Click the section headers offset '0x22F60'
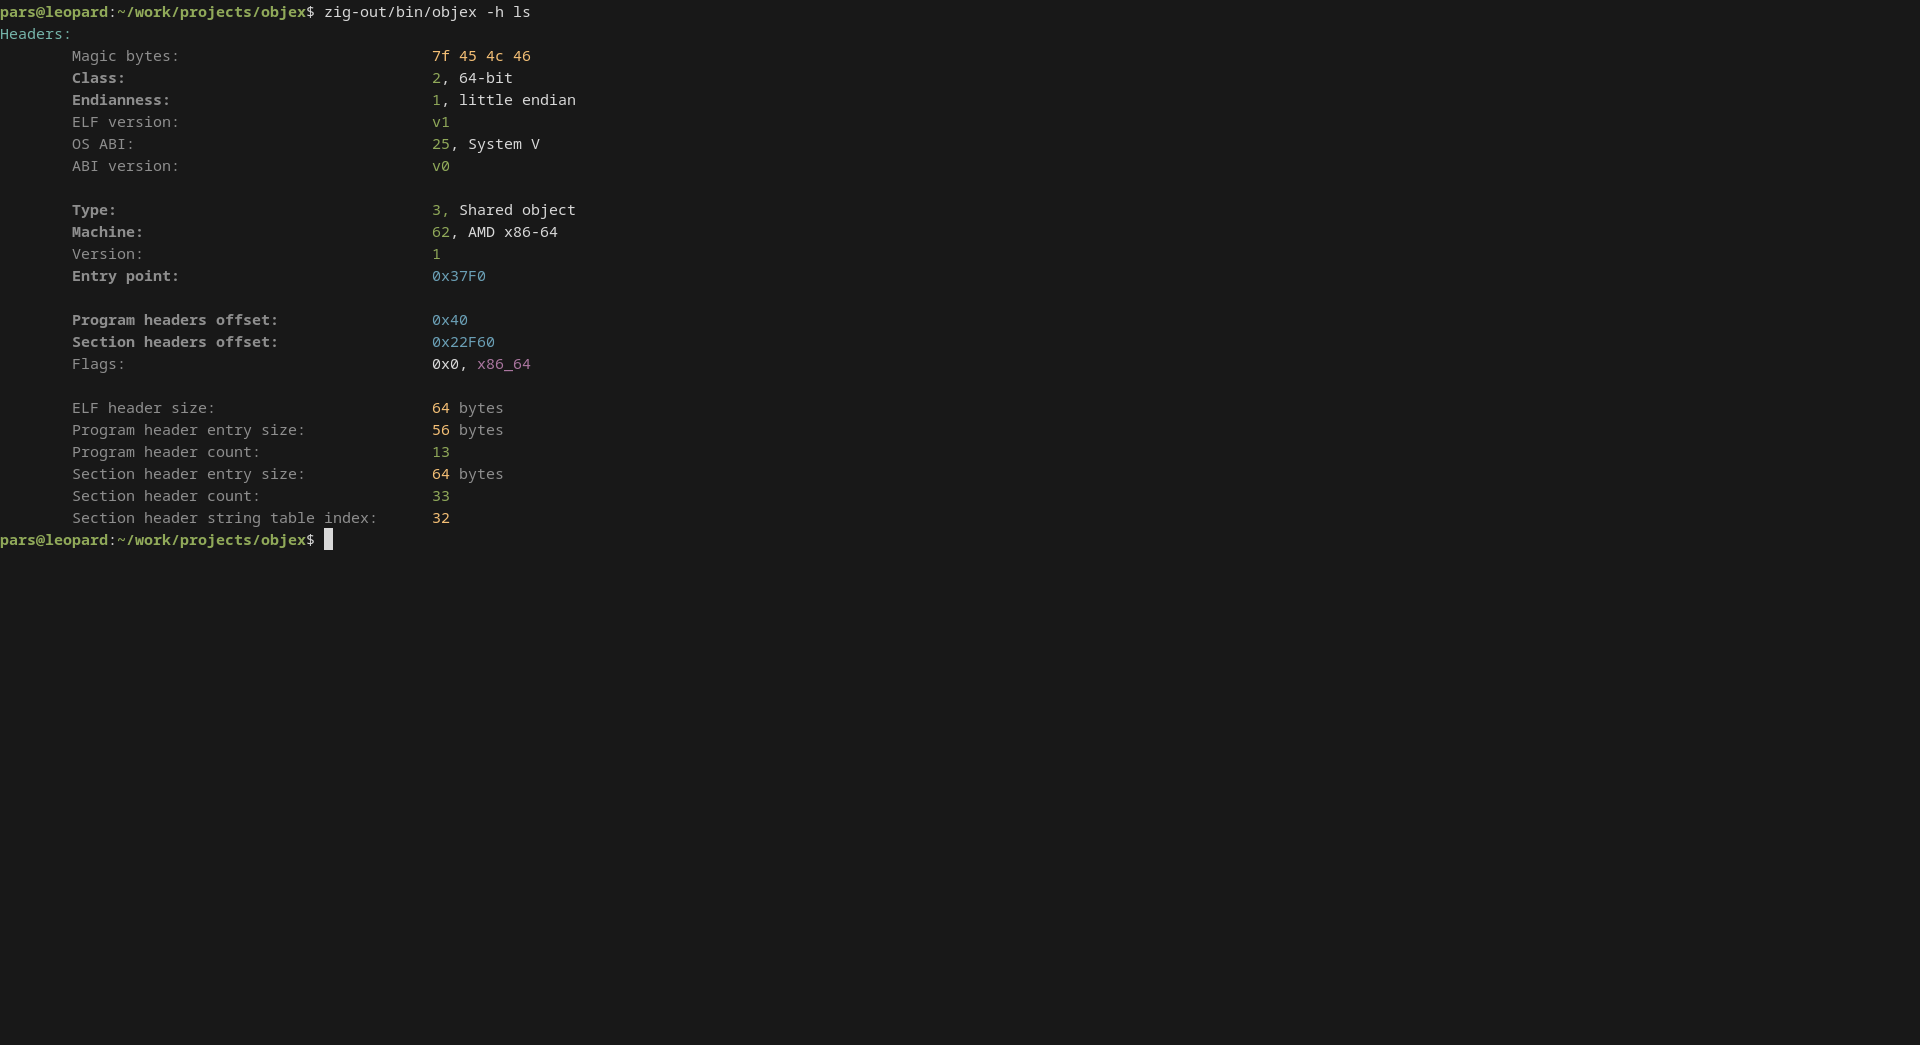This screenshot has height=1045, width=1920. click(x=463, y=342)
